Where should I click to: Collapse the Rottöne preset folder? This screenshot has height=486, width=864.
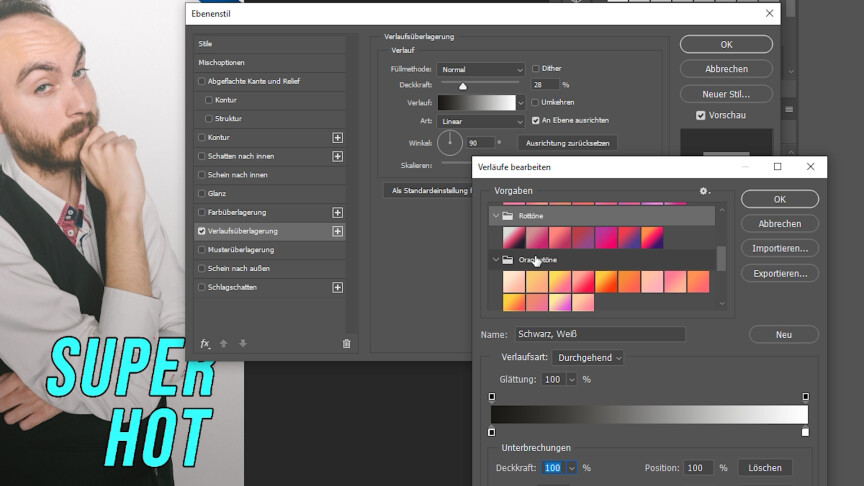pyautogui.click(x=495, y=215)
